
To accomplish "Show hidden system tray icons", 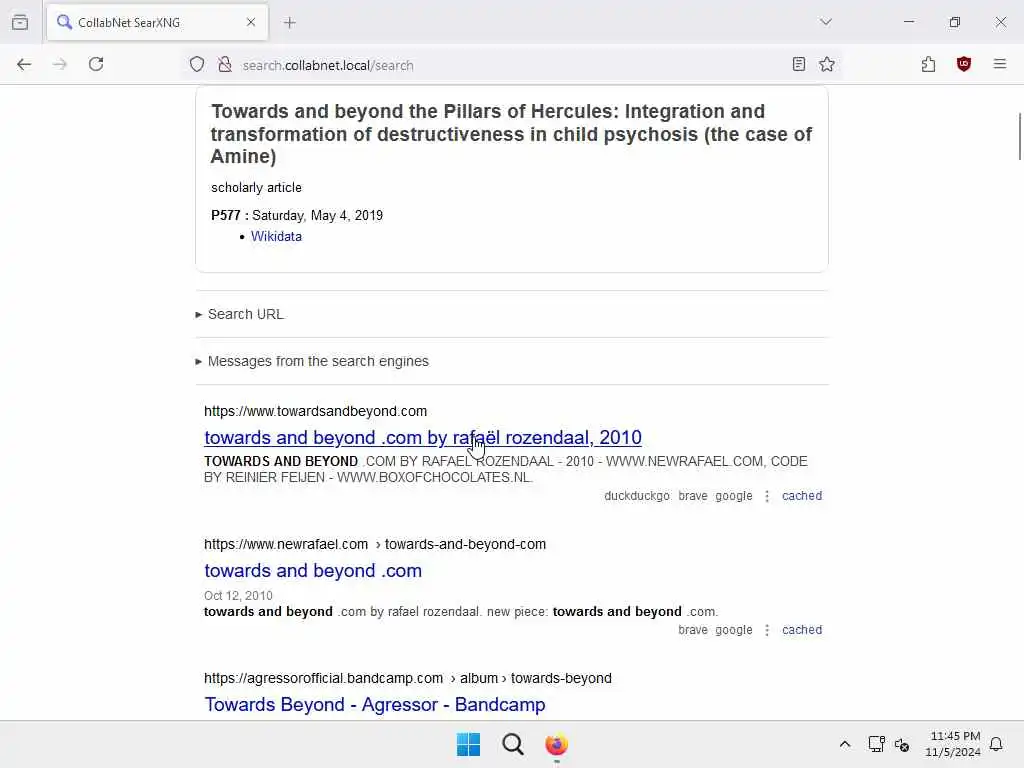I will 844,744.
